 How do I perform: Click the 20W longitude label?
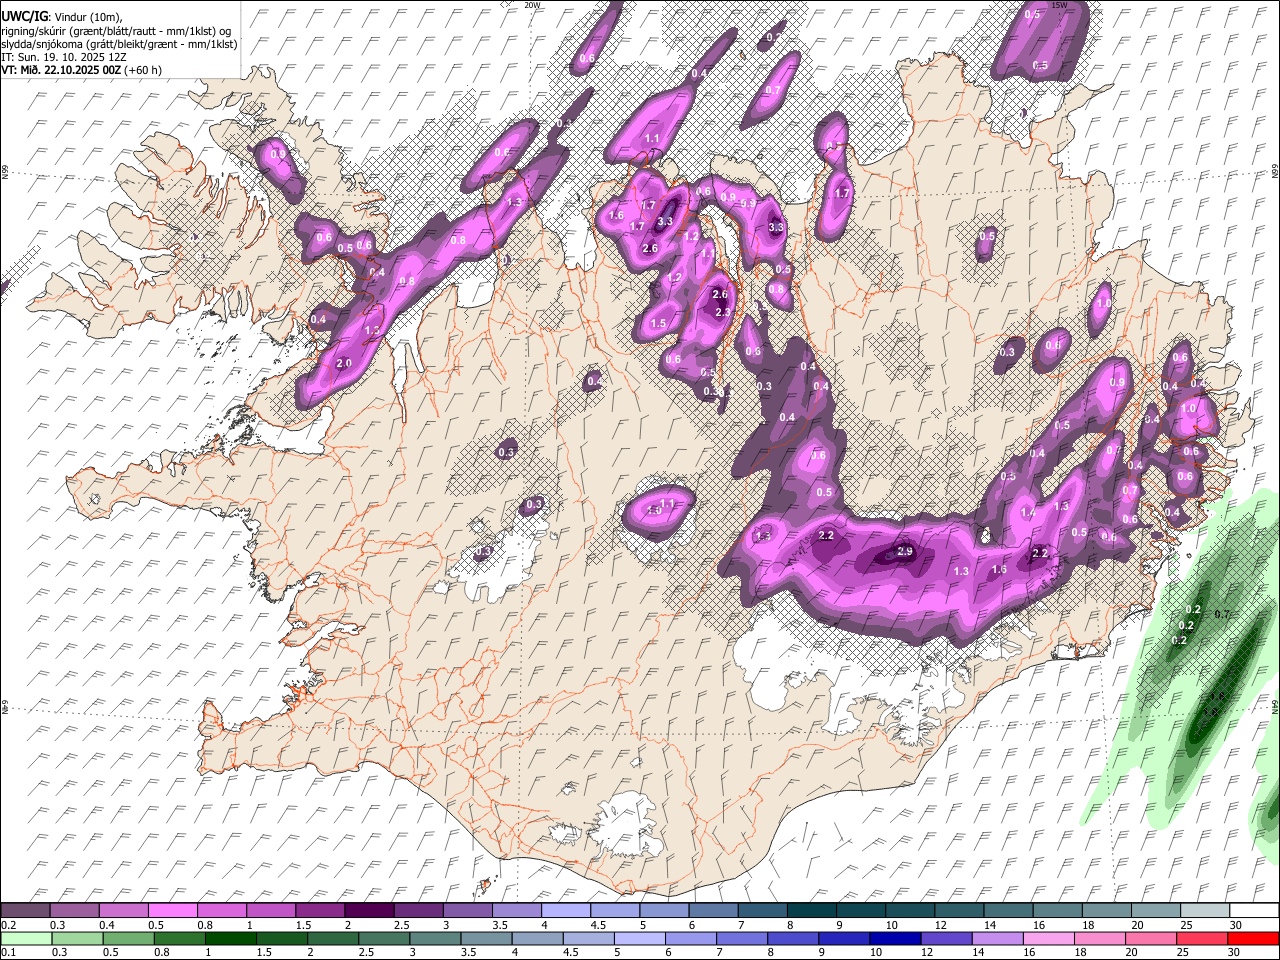(x=532, y=5)
